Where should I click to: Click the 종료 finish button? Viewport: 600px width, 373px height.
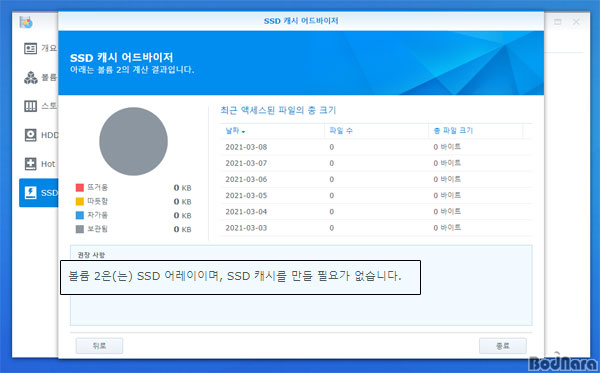tap(503, 346)
